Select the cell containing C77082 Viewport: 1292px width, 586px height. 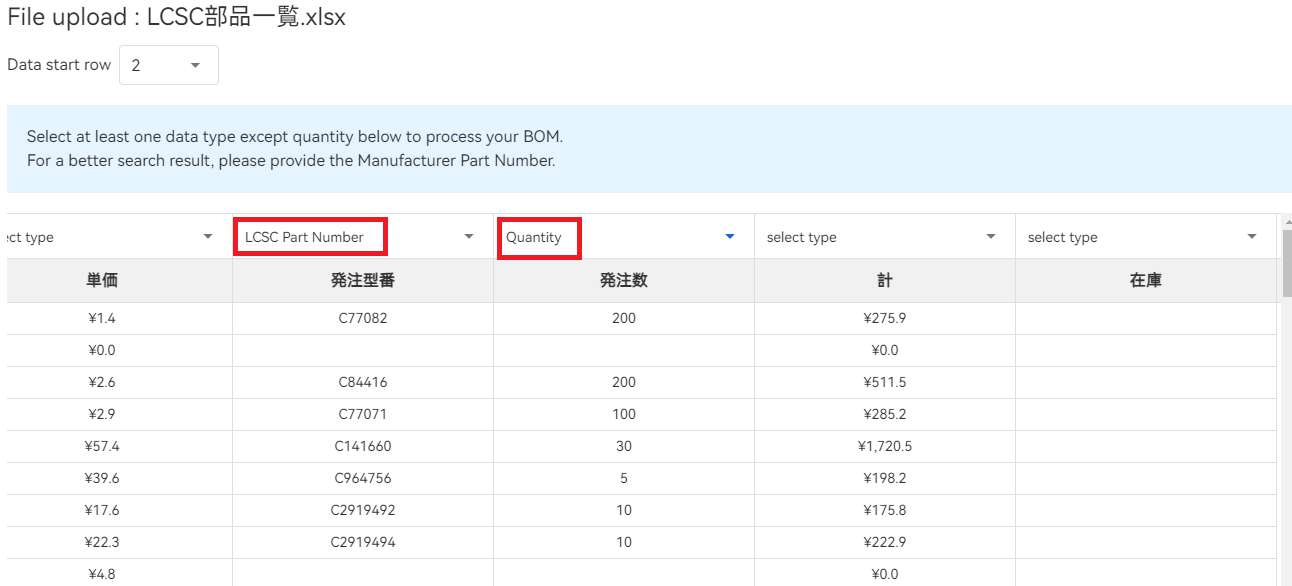point(363,319)
